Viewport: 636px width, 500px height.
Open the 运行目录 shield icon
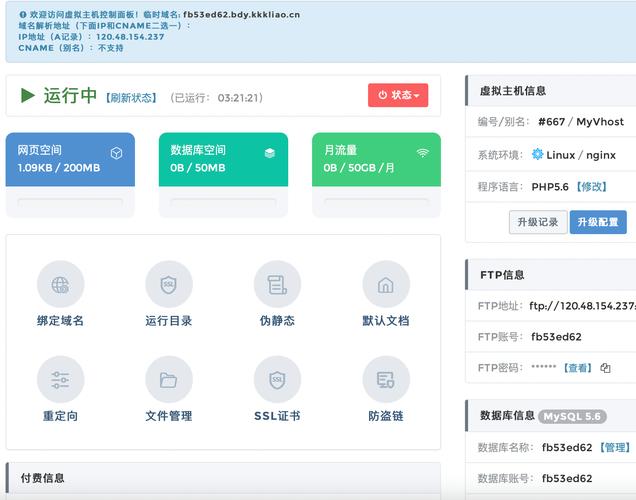click(x=169, y=284)
